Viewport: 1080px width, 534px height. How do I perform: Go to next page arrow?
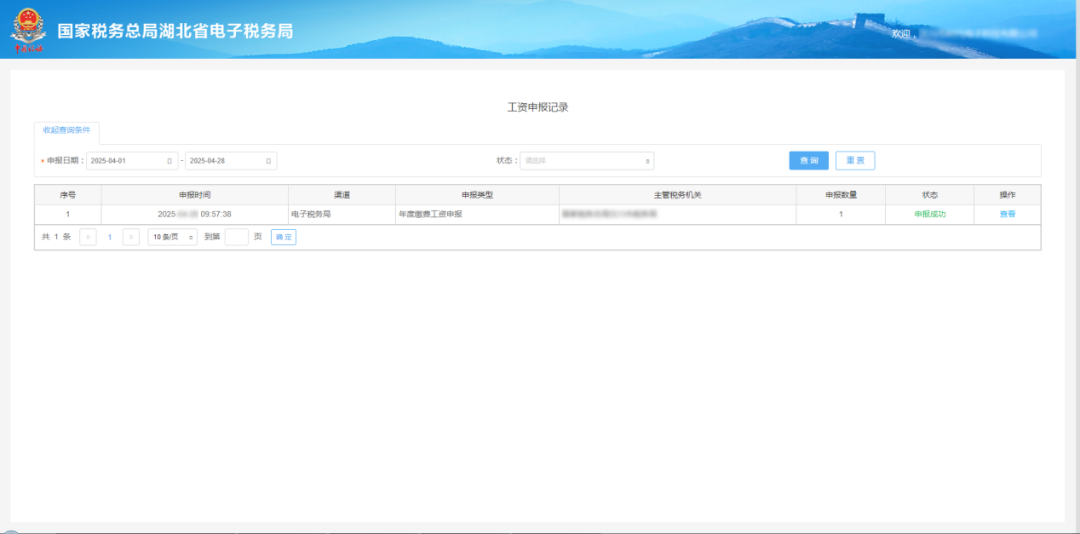tap(130, 237)
